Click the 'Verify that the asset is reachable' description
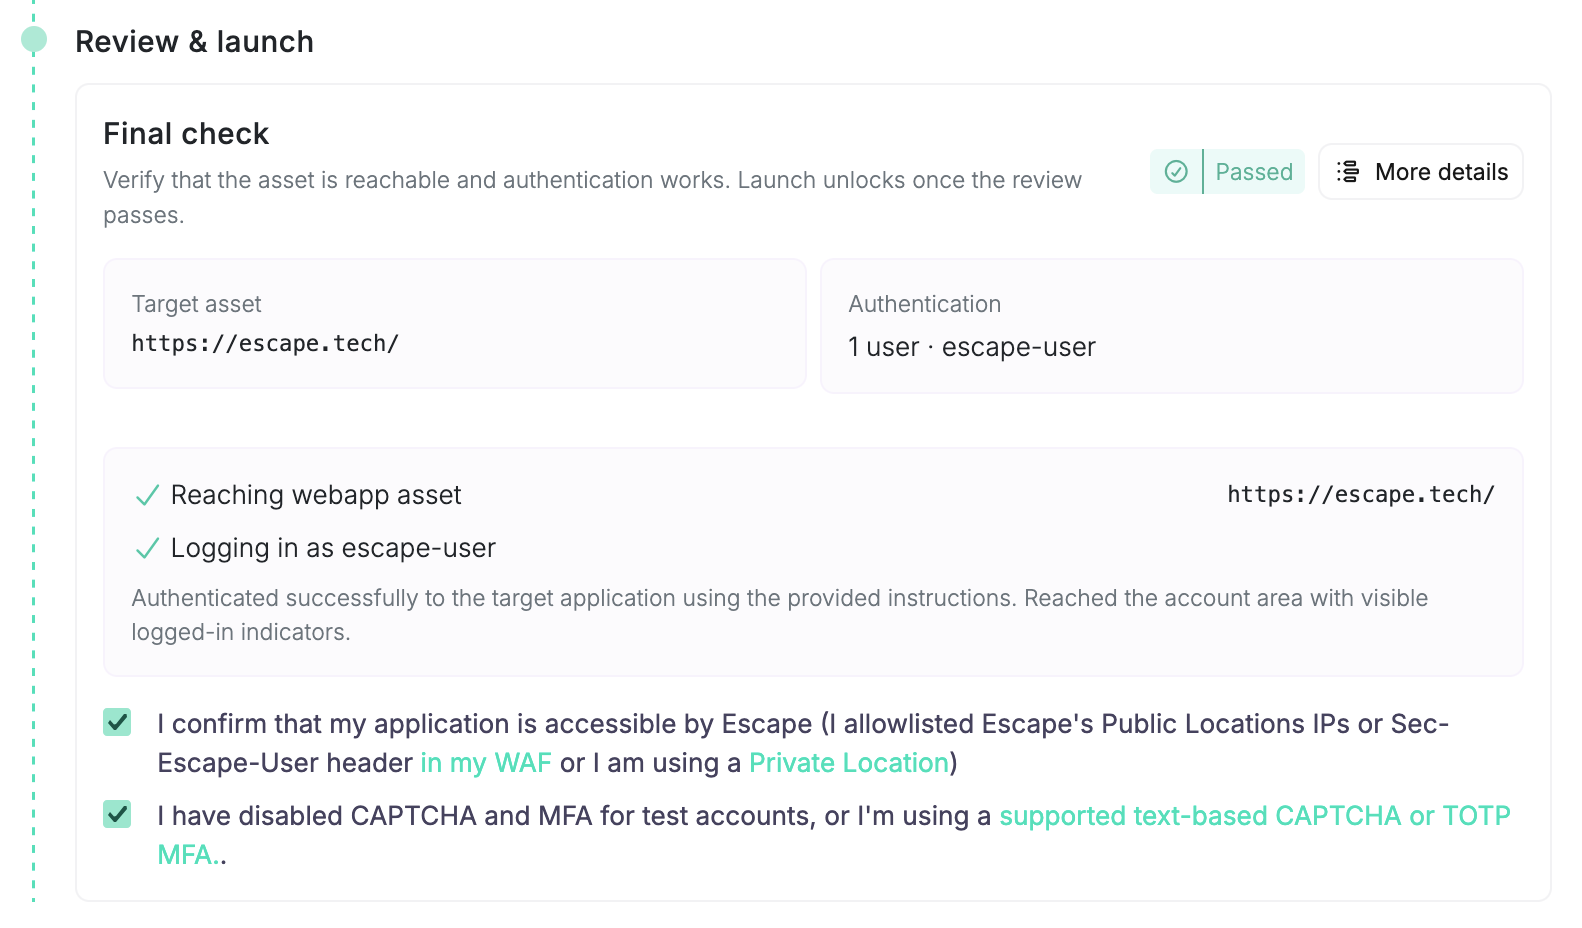This screenshot has height=928, width=1582. tap(592, 197)
